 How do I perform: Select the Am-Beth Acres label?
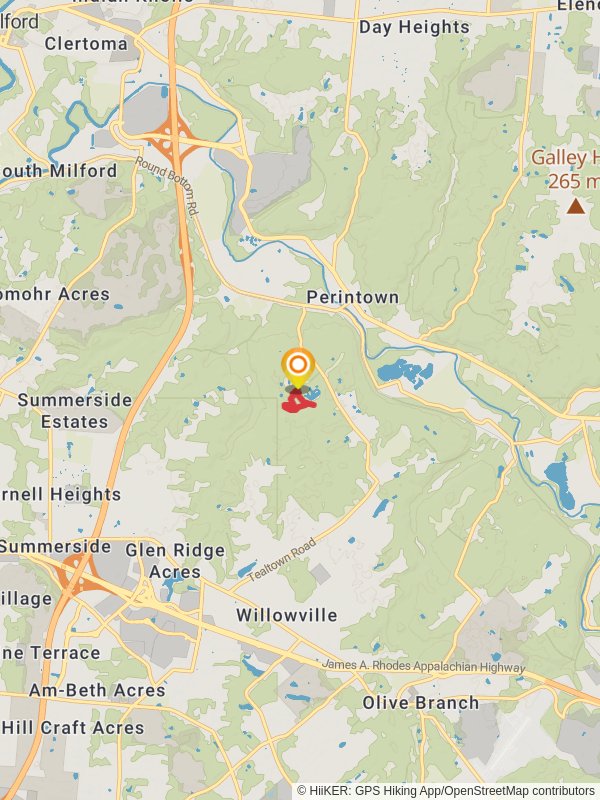coord(97,690)
